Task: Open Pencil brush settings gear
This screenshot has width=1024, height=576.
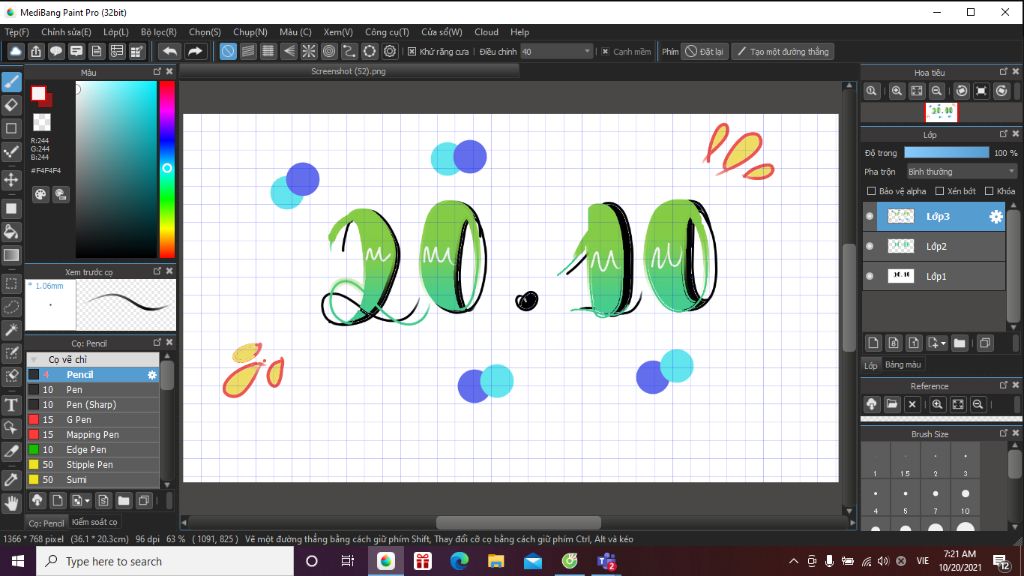Action: click(x=152, y=375)
